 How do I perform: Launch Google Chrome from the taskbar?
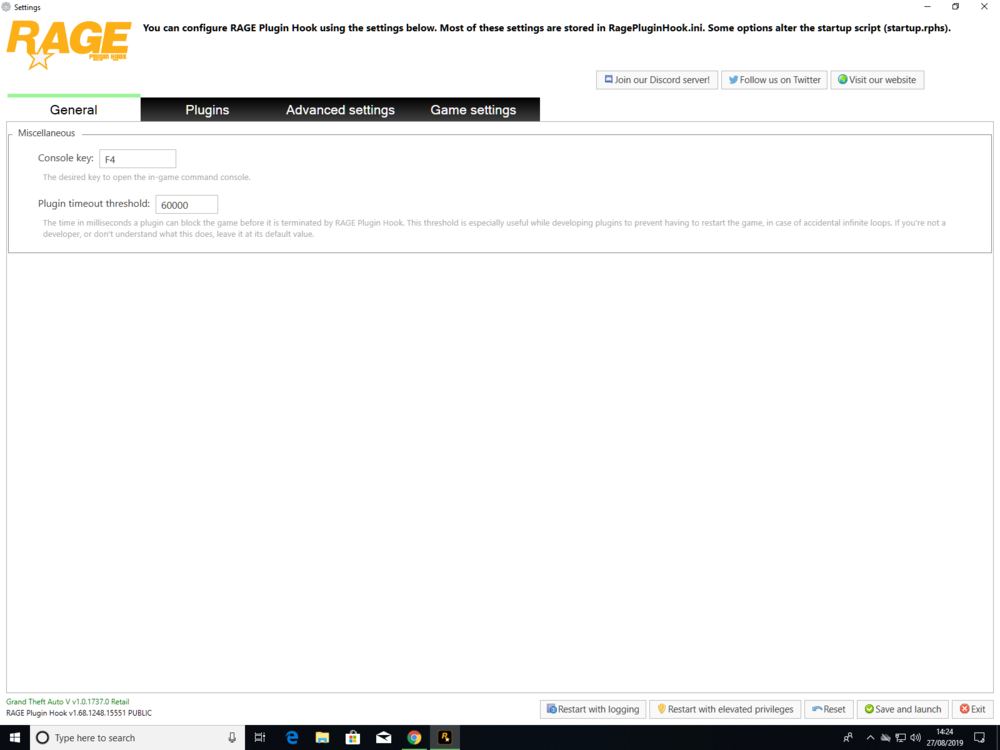pos(414,737)
